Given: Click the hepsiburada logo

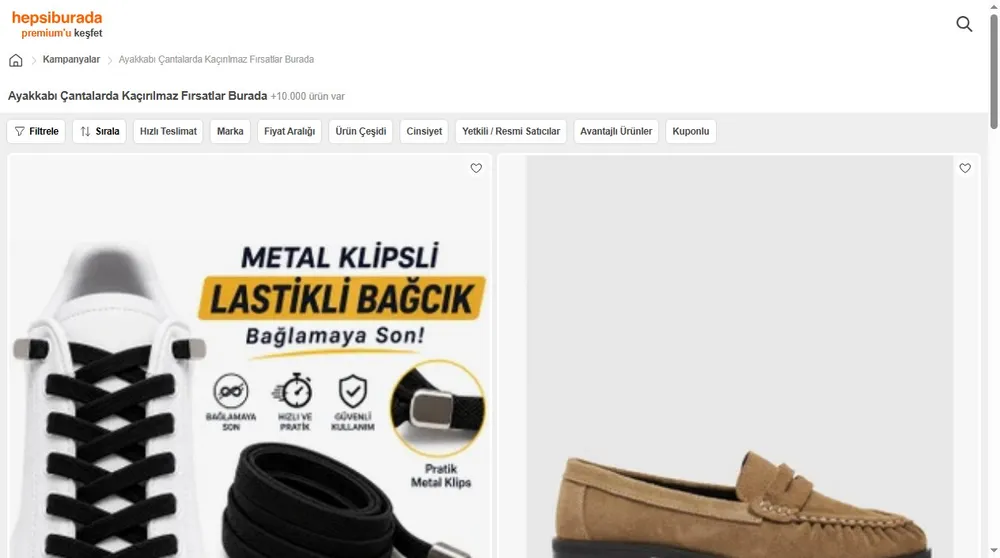Looking at the screenshot, I should click(57, 18).
